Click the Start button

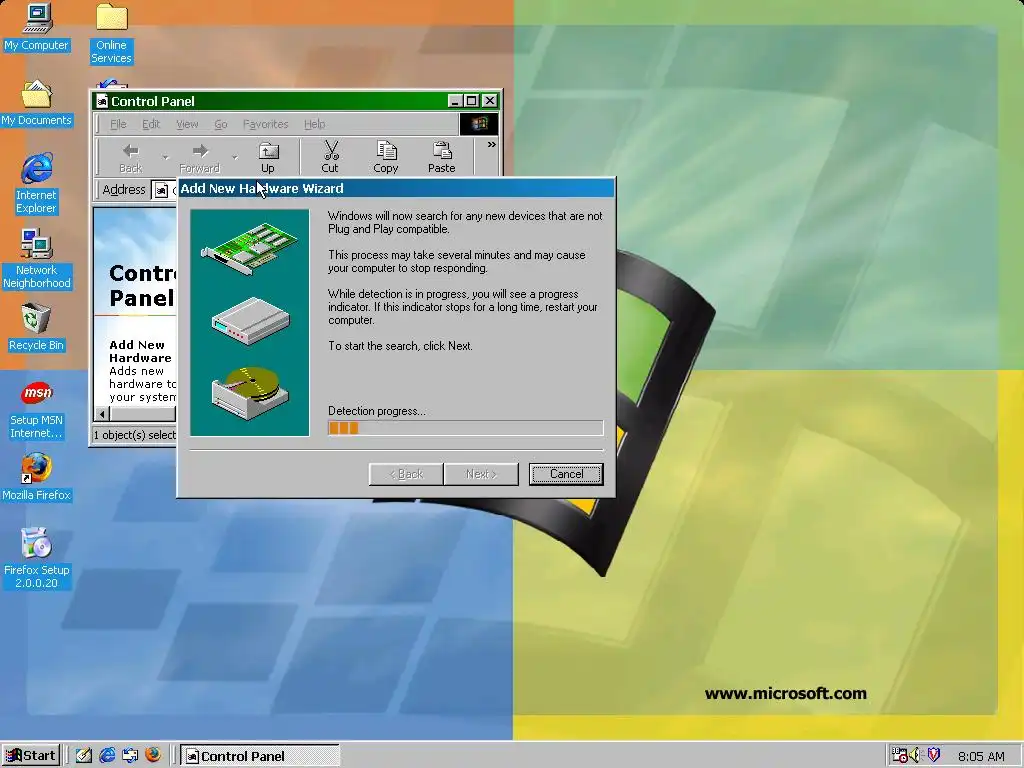pyautogui.click(x=31, y=756)
